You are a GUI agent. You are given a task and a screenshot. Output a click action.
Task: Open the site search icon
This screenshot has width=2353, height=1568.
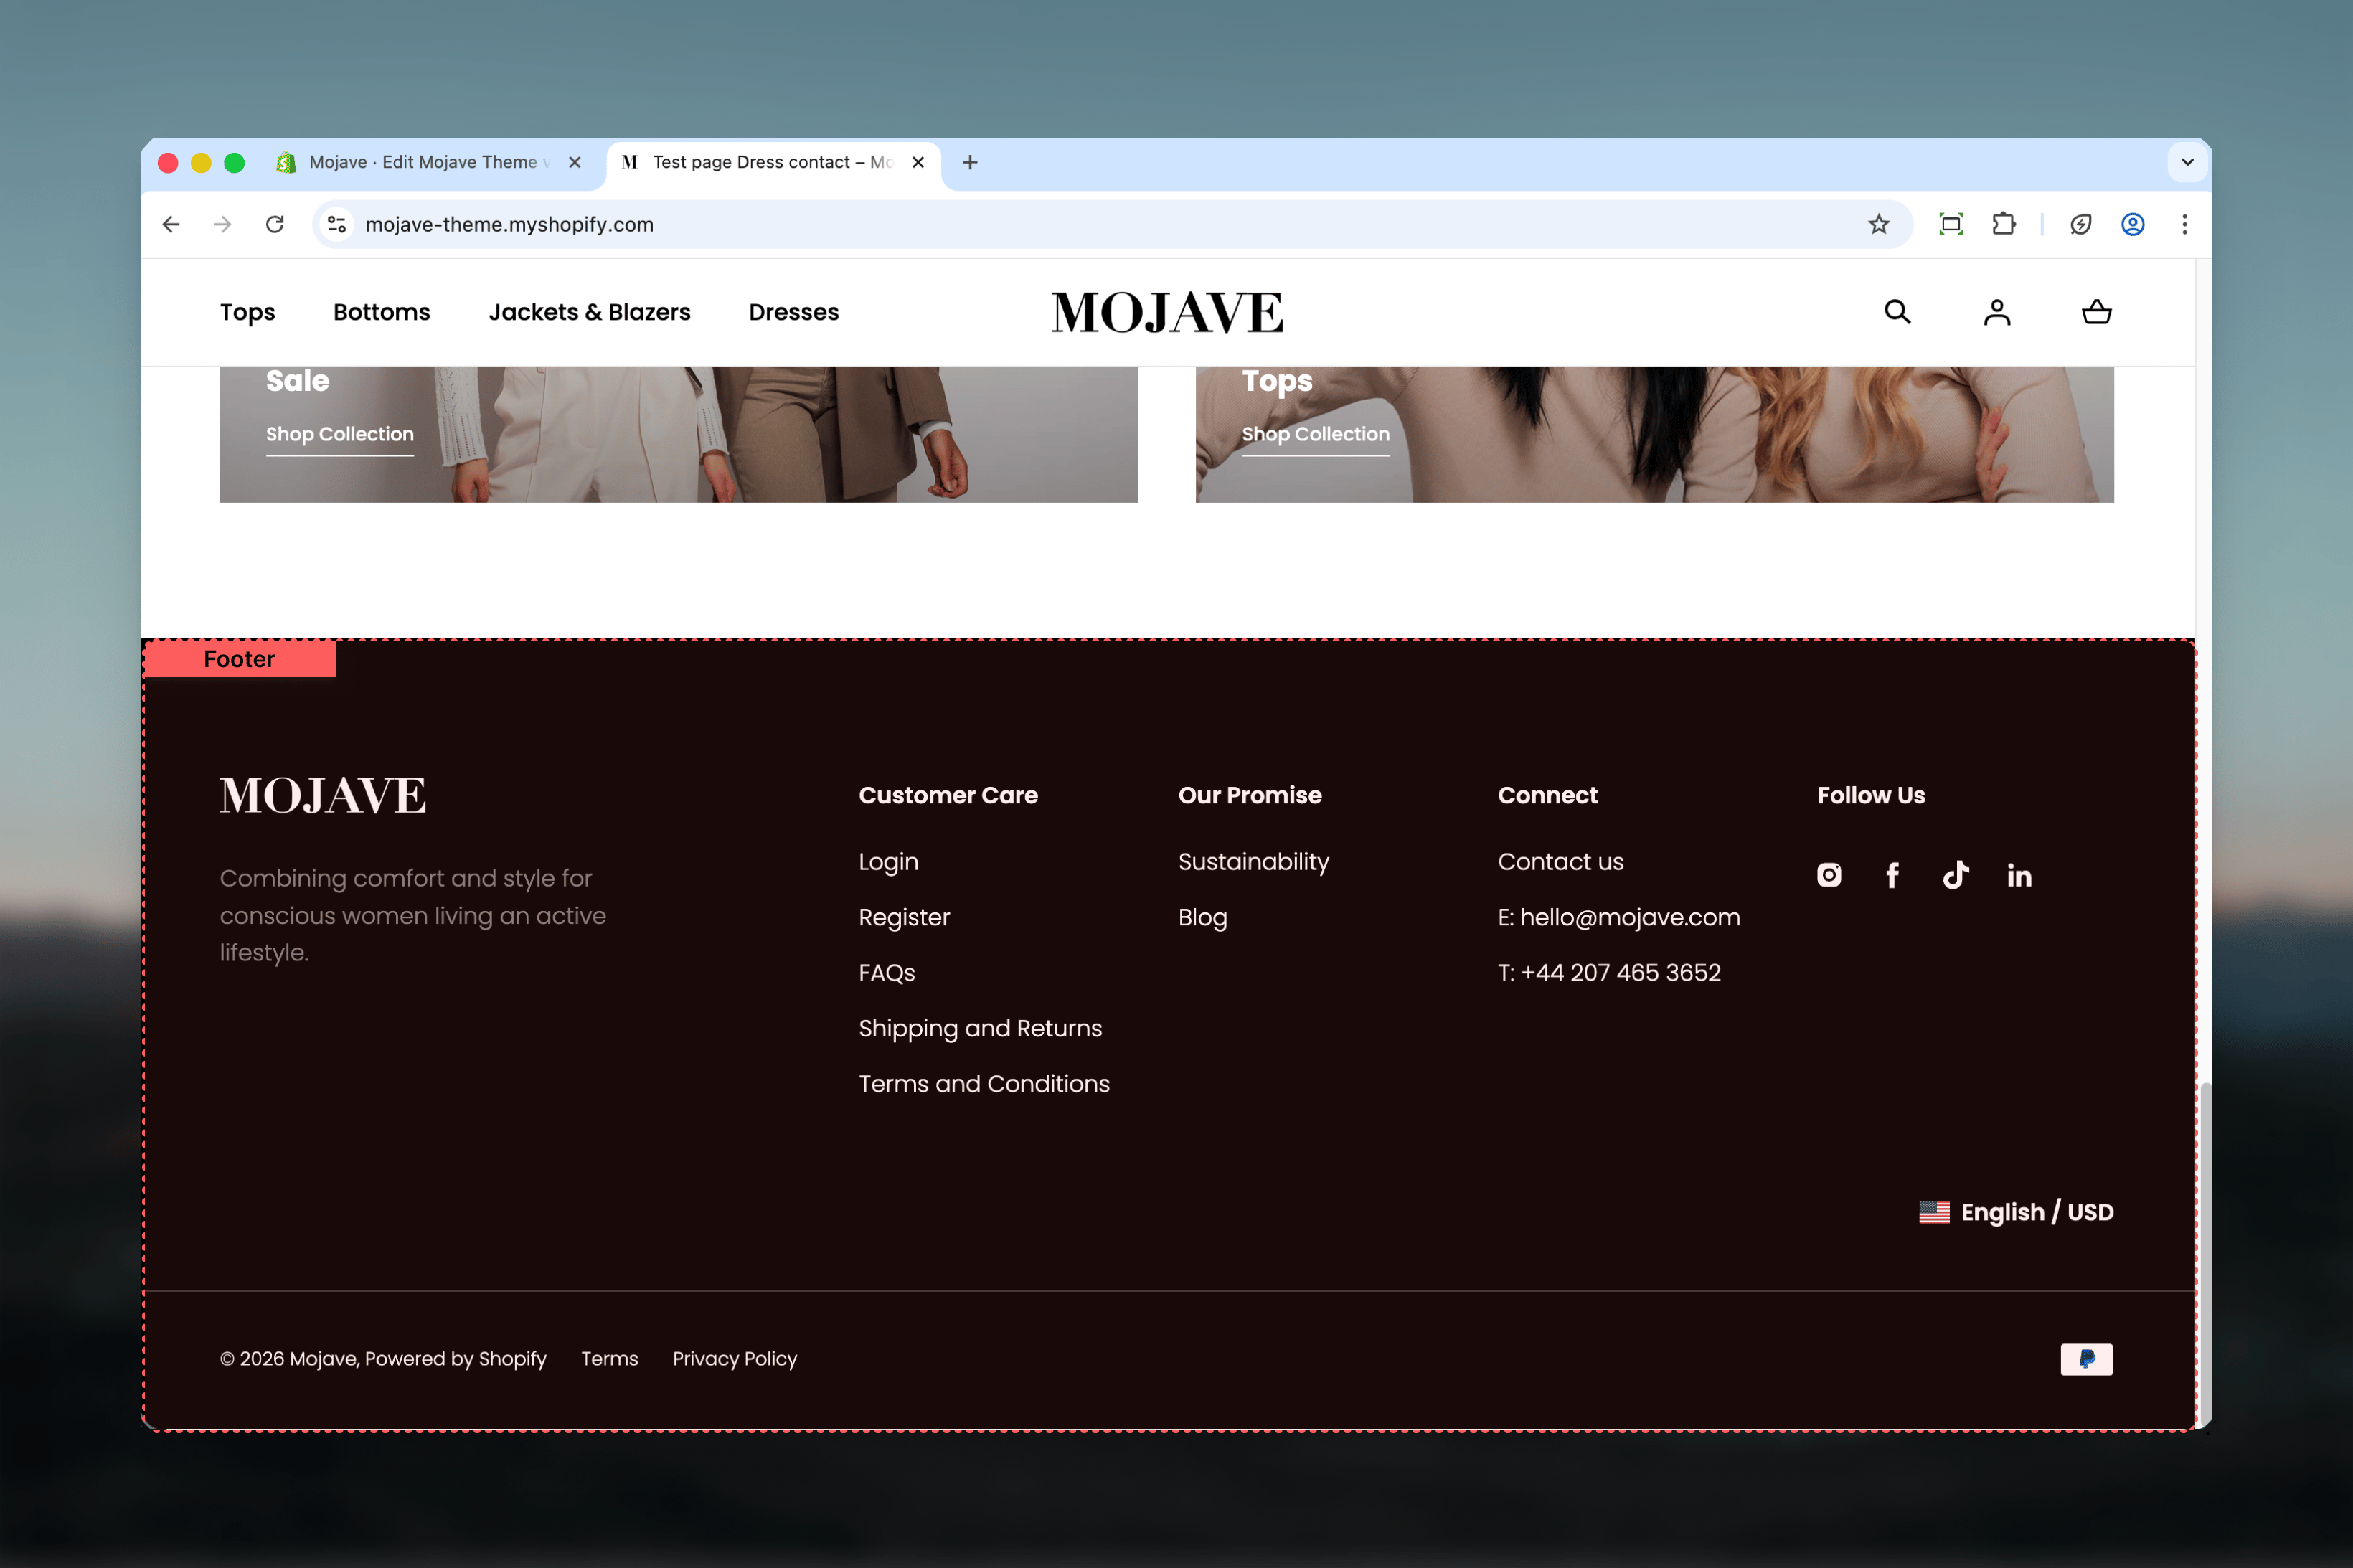point(1897,312)
